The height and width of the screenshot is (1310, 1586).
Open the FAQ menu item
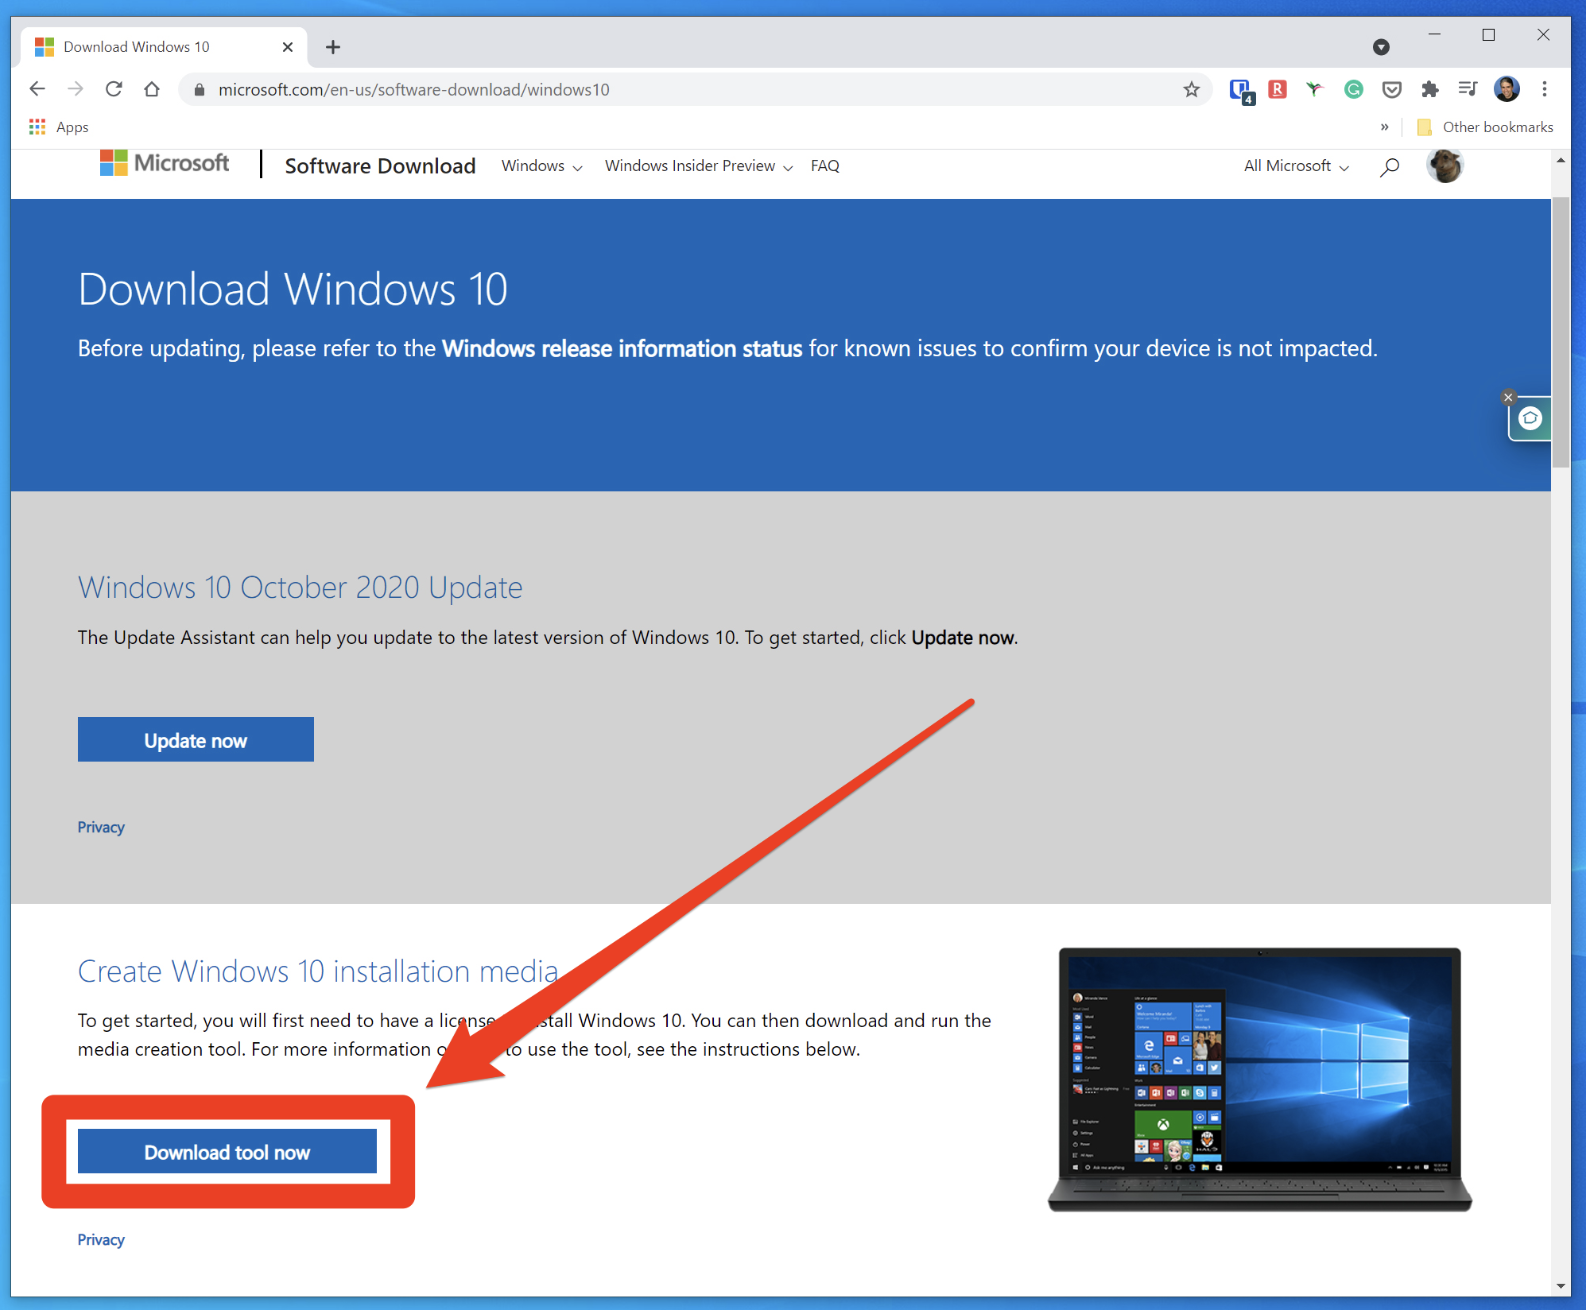825,166
